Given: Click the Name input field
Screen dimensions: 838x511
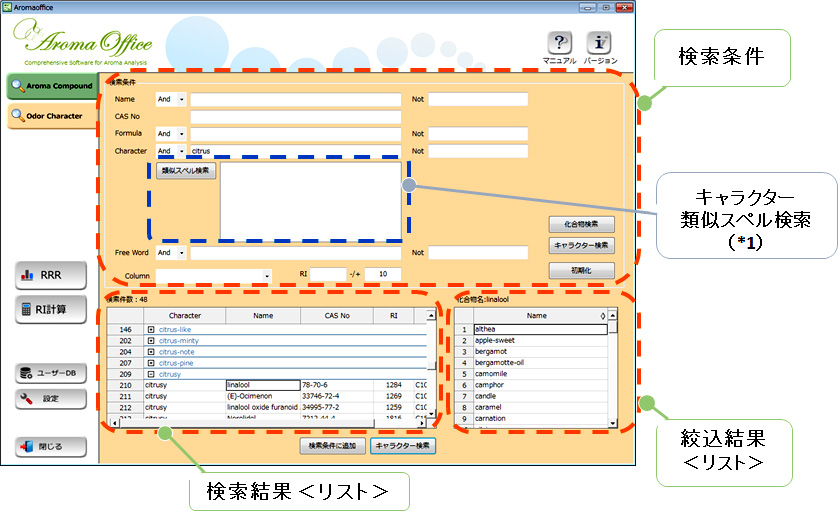Looking at the screenshot, I should (x=296, y=99).
